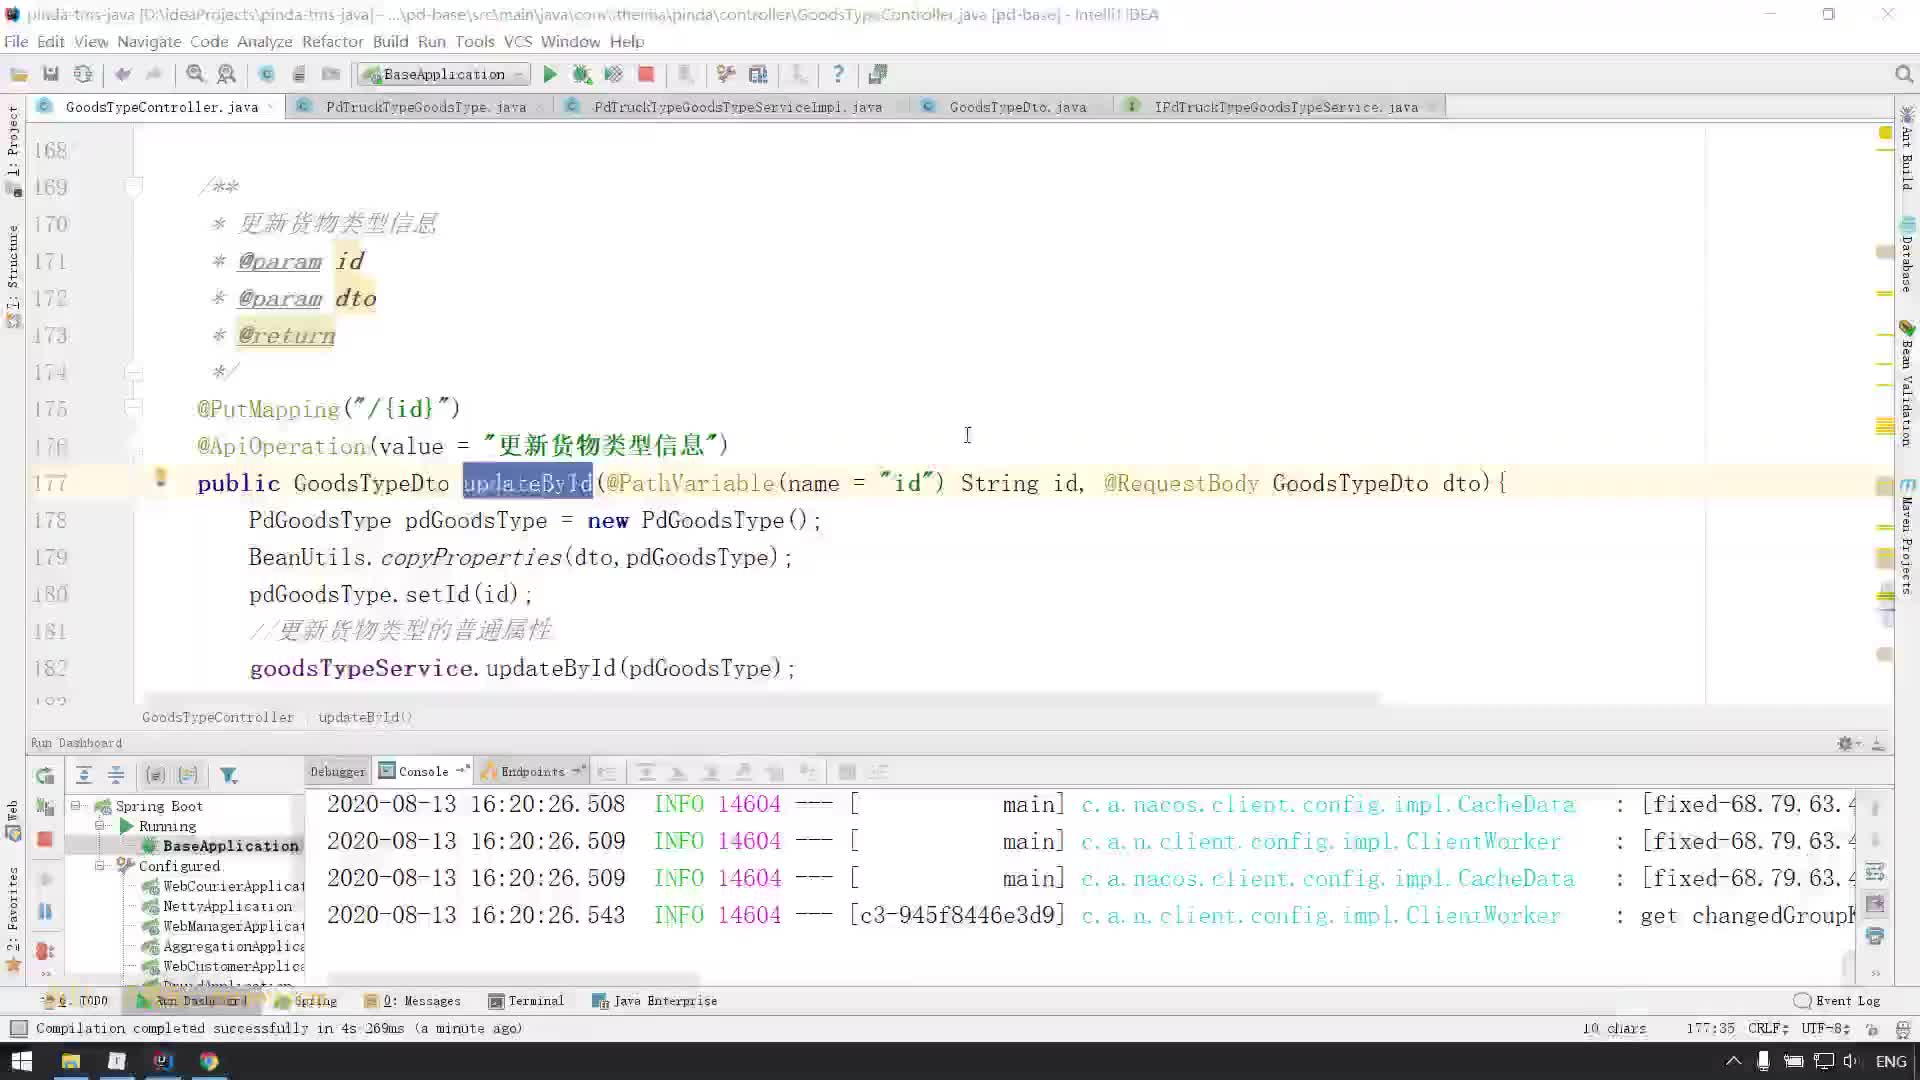The width and height of the screenshot is (1920, 1080).
Task: Navigate back using the Back arrow icon
Action: pyautogui.click(x=123, y=74)
